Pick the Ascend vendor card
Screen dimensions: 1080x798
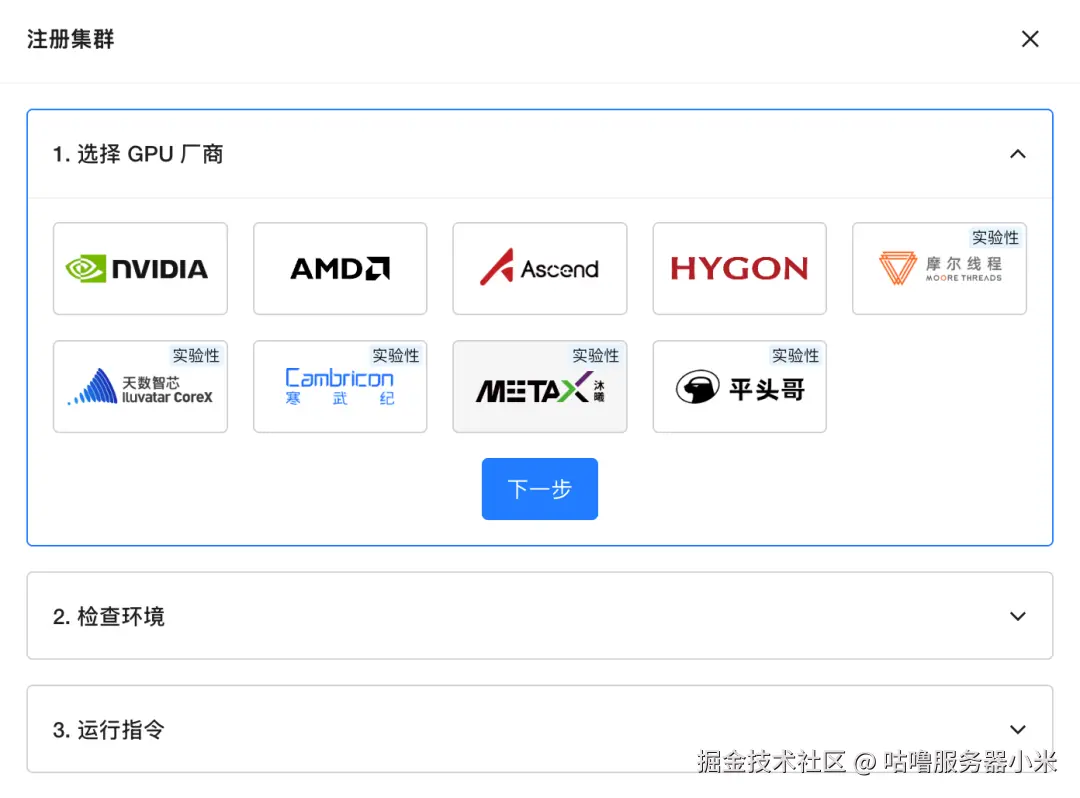click(540, 269)
